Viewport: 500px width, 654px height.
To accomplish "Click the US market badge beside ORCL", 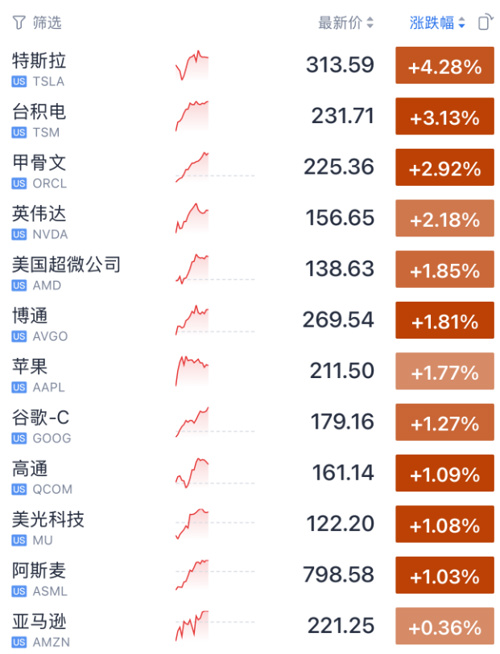I will 19,184.
